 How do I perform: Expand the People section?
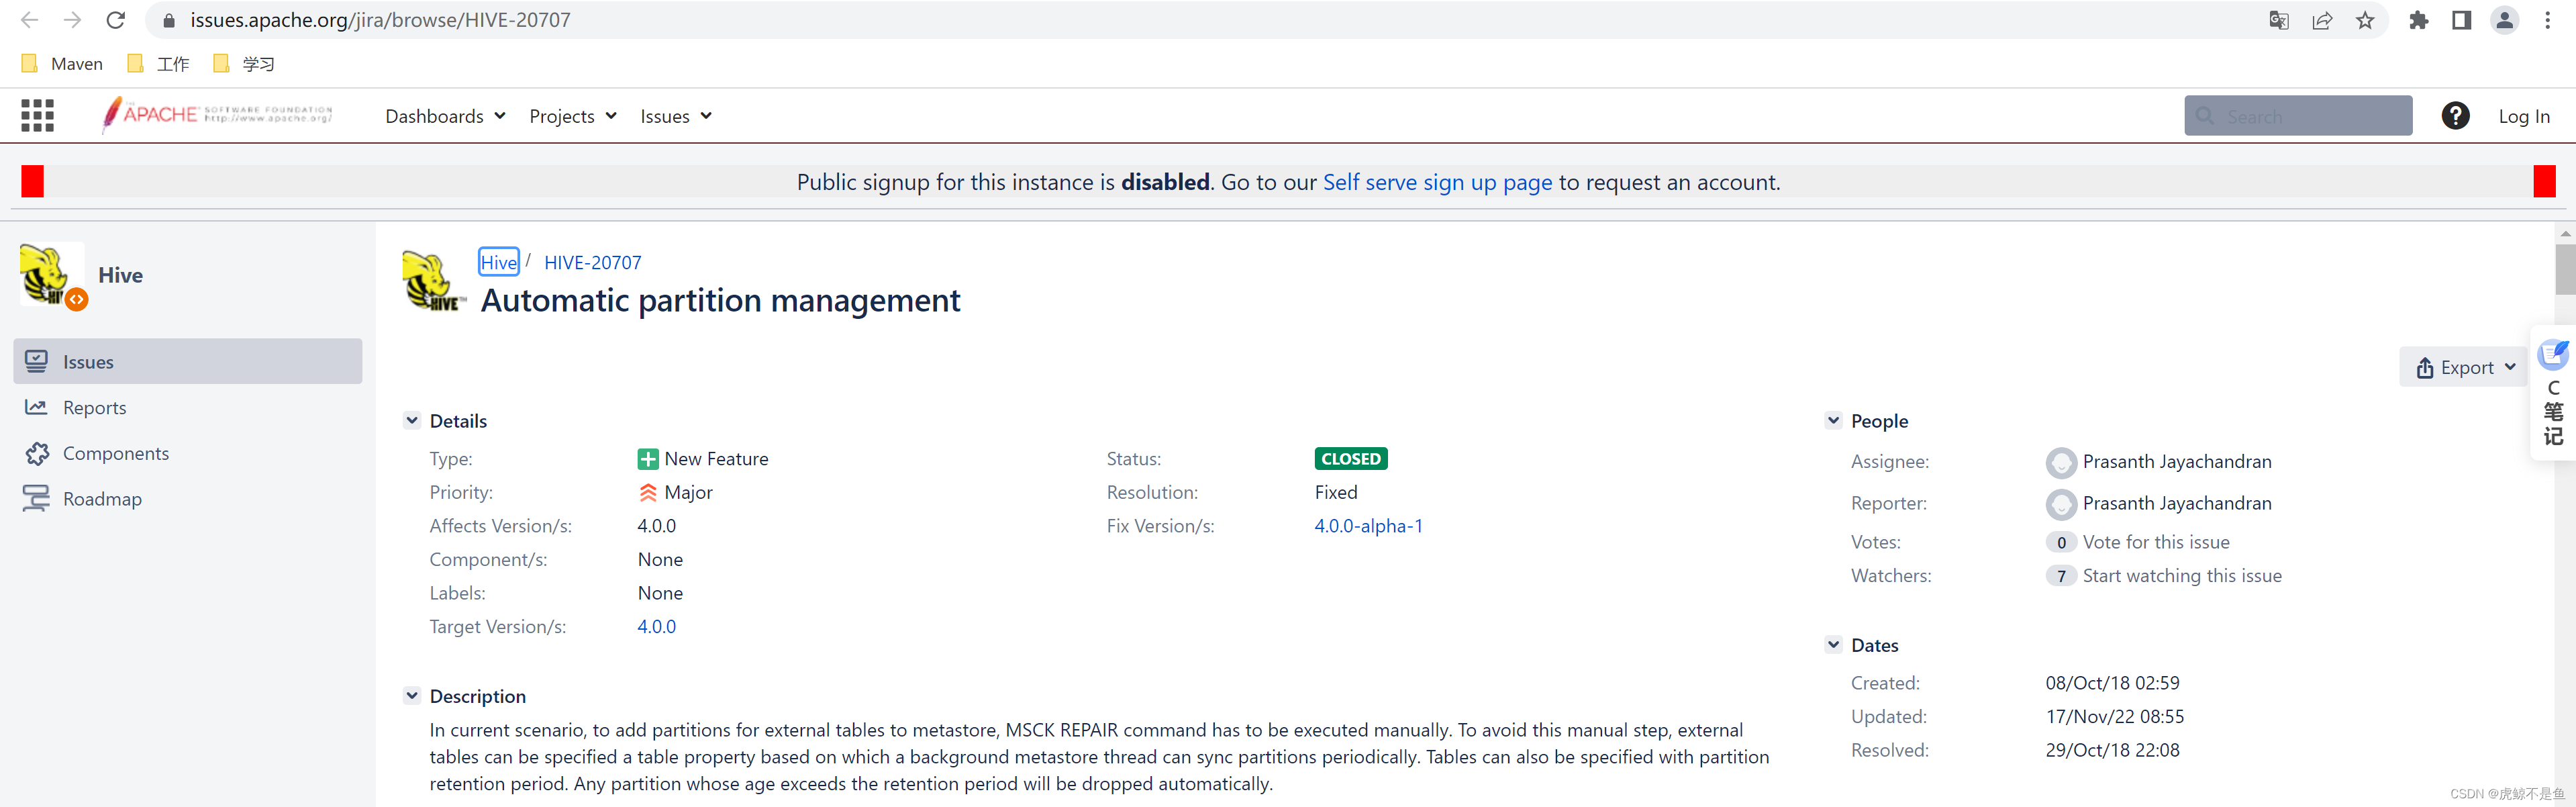click(x=1838, y=421)
